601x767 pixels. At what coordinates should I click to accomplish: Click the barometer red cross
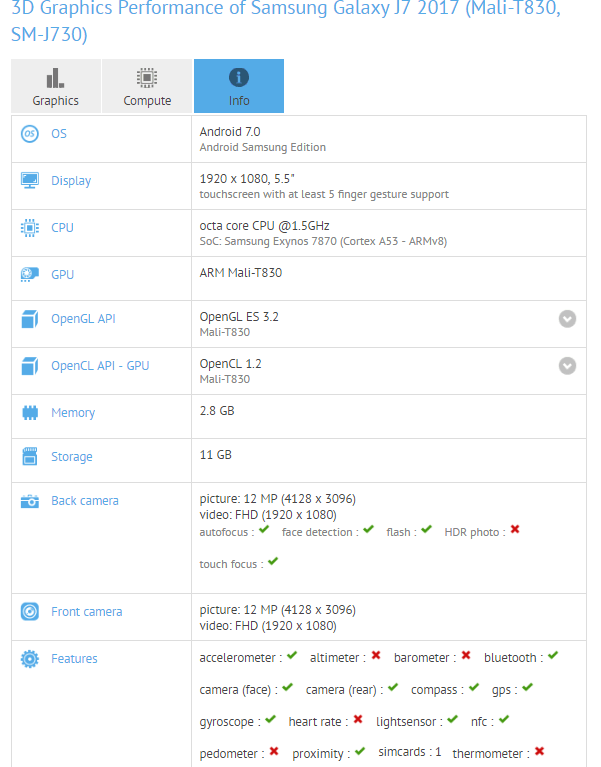(466, 655)
